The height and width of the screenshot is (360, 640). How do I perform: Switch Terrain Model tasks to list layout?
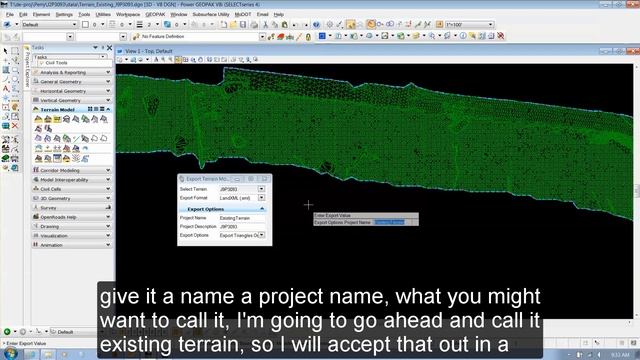click(x=102, y=109)
